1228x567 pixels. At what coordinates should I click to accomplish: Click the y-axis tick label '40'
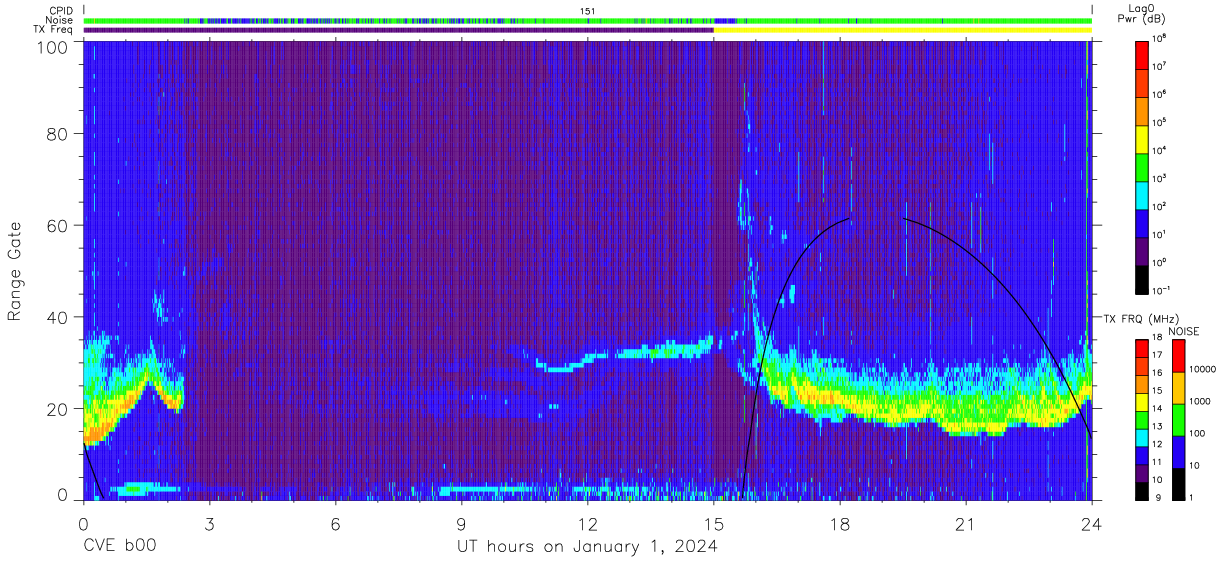point(57,317)
